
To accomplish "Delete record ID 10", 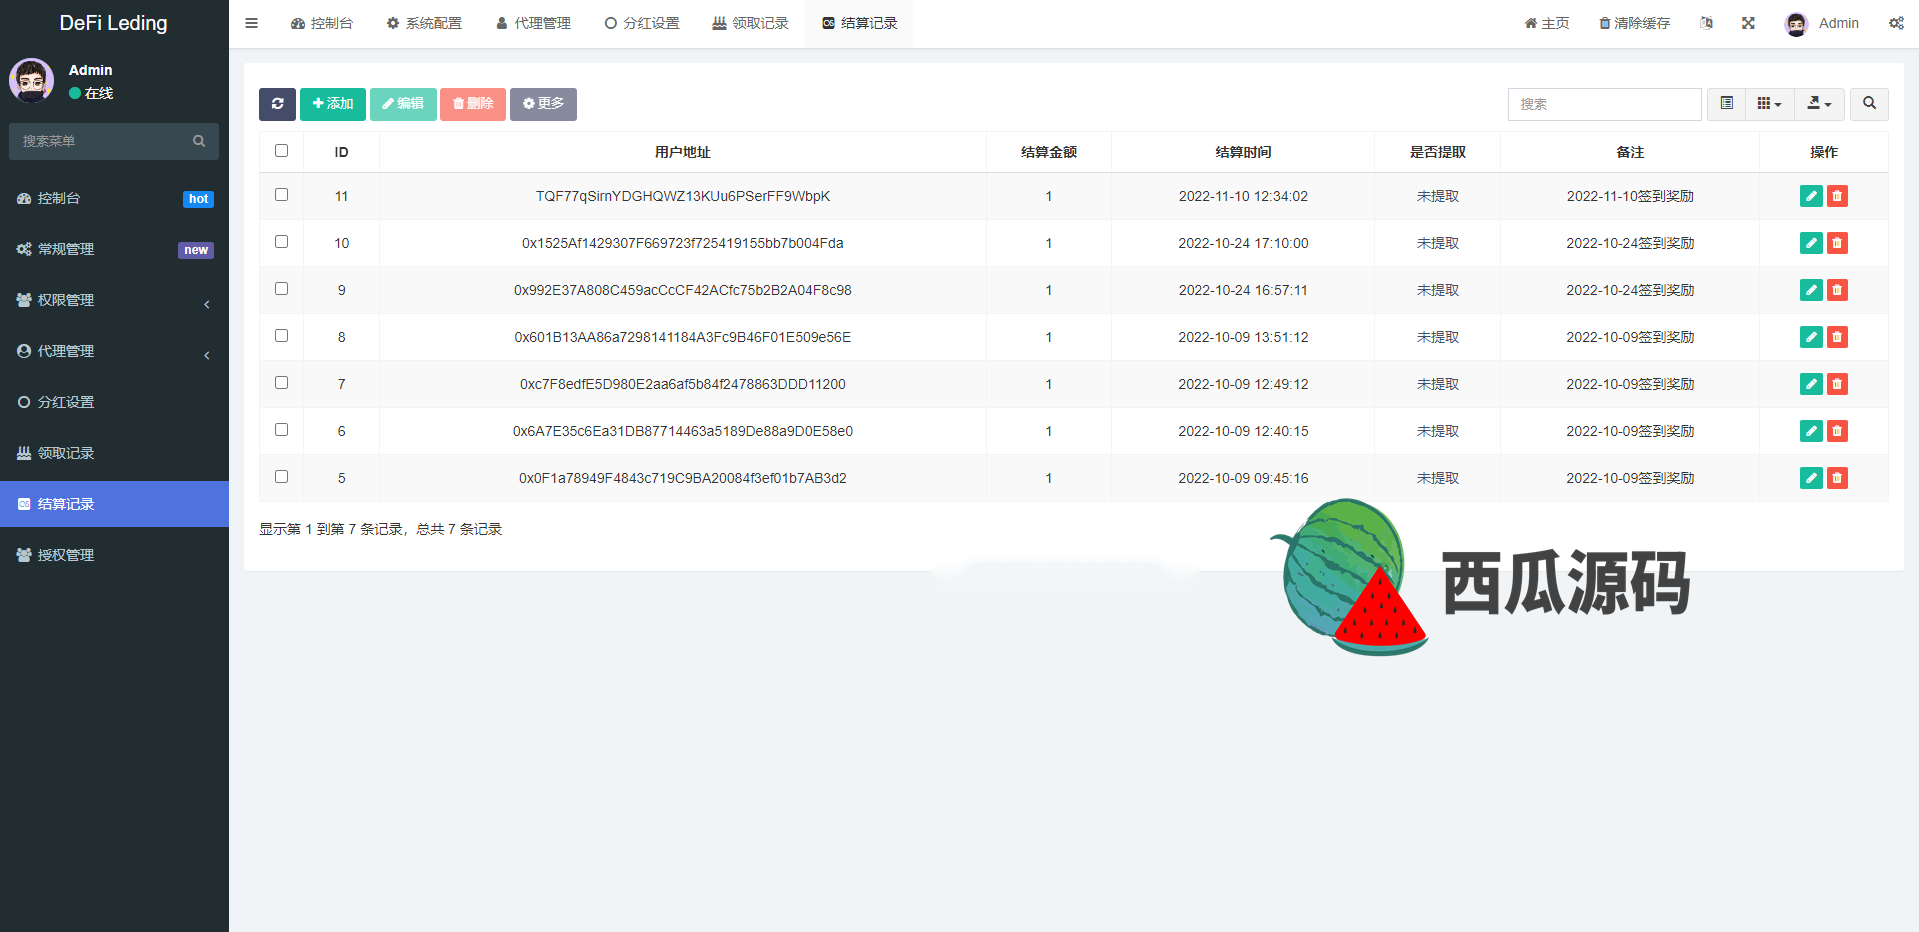I will click(1837, 243).
